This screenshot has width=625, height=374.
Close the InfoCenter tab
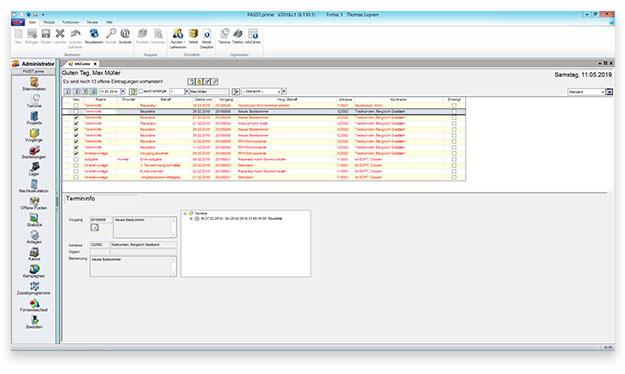(95, 64)
